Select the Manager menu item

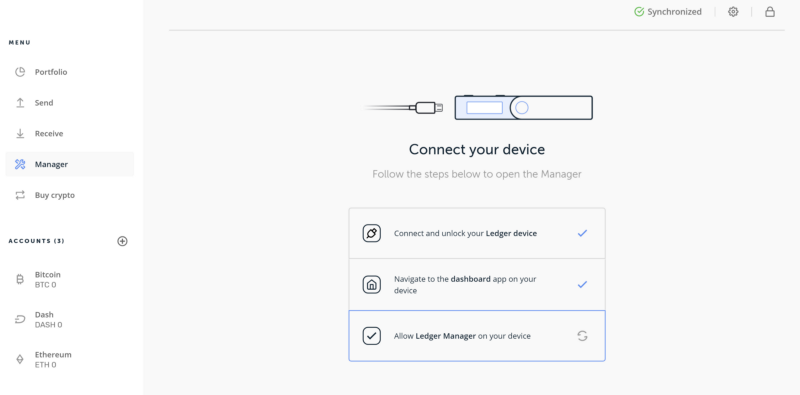69,164
